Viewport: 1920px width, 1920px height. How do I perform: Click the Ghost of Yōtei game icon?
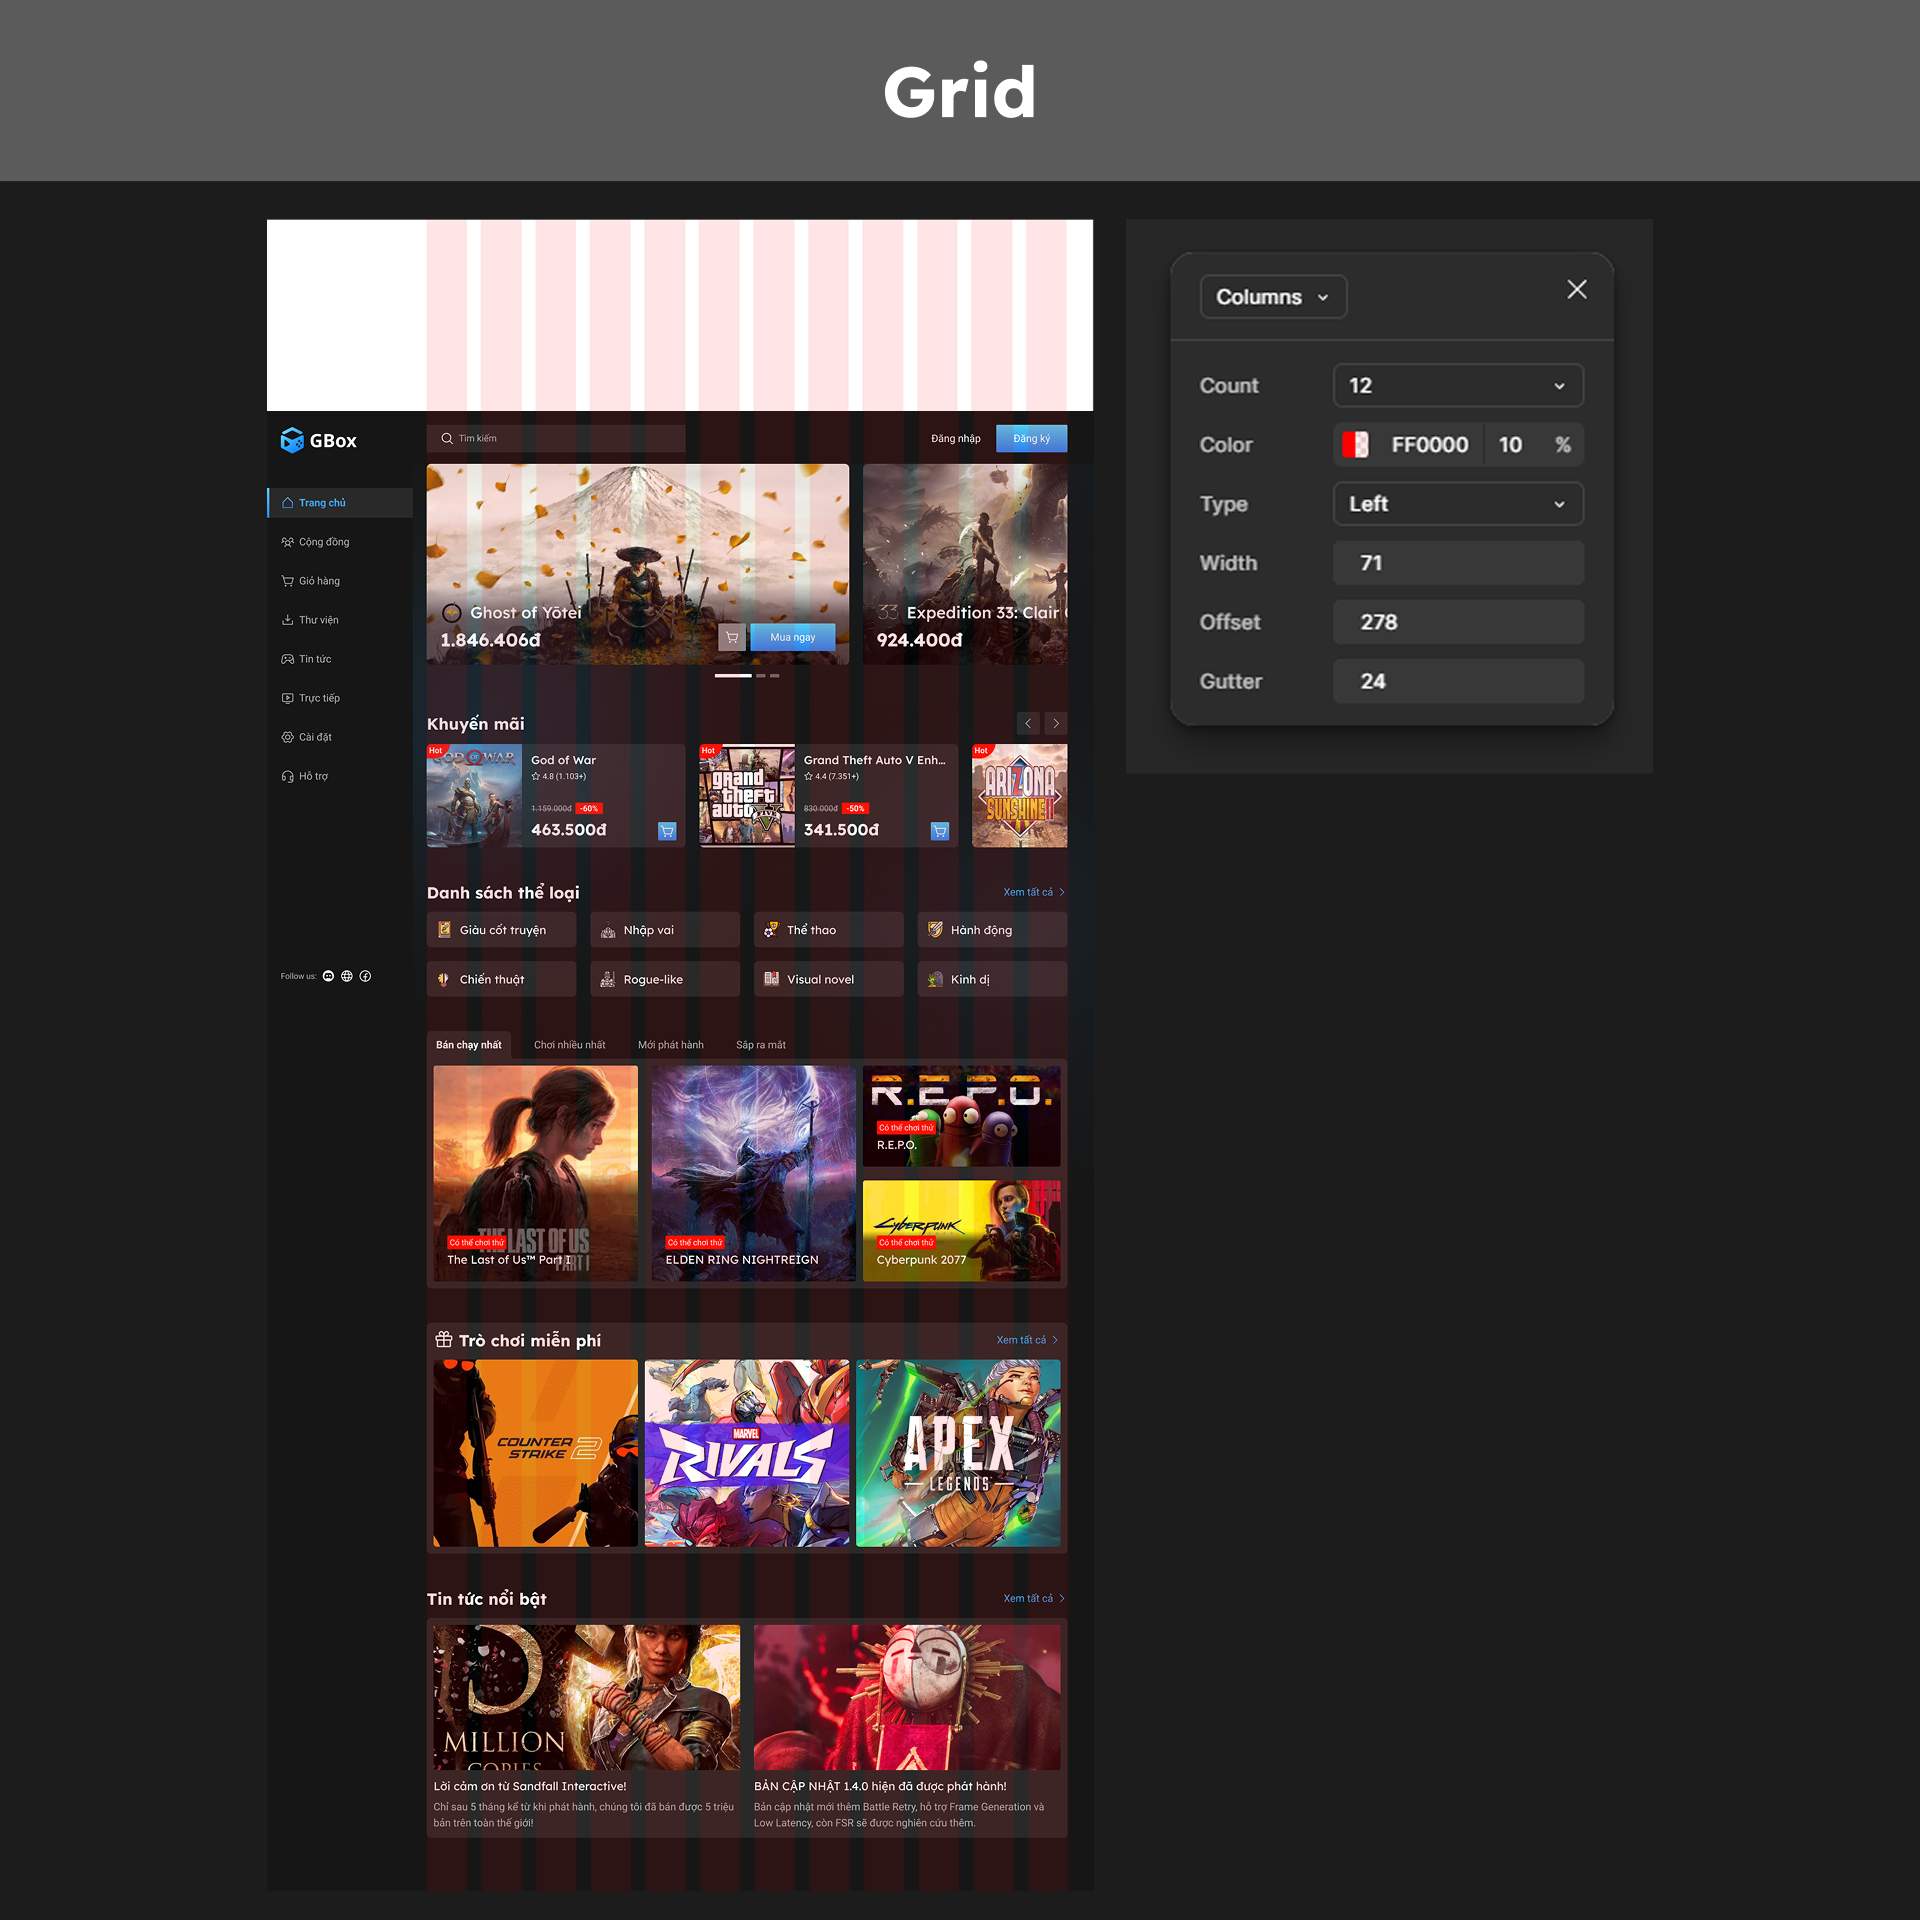(452, 613)
